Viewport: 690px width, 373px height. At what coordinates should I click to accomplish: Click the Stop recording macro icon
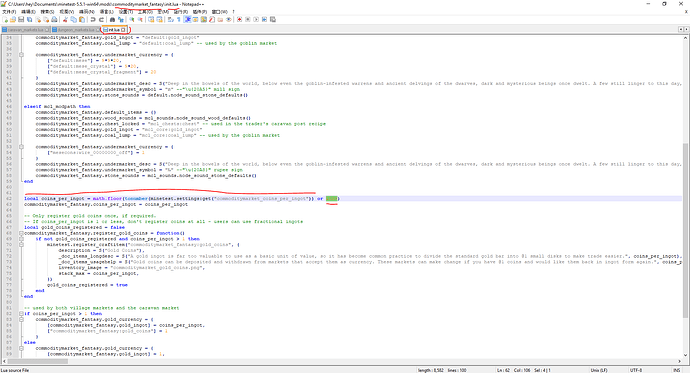coord(248,20)
